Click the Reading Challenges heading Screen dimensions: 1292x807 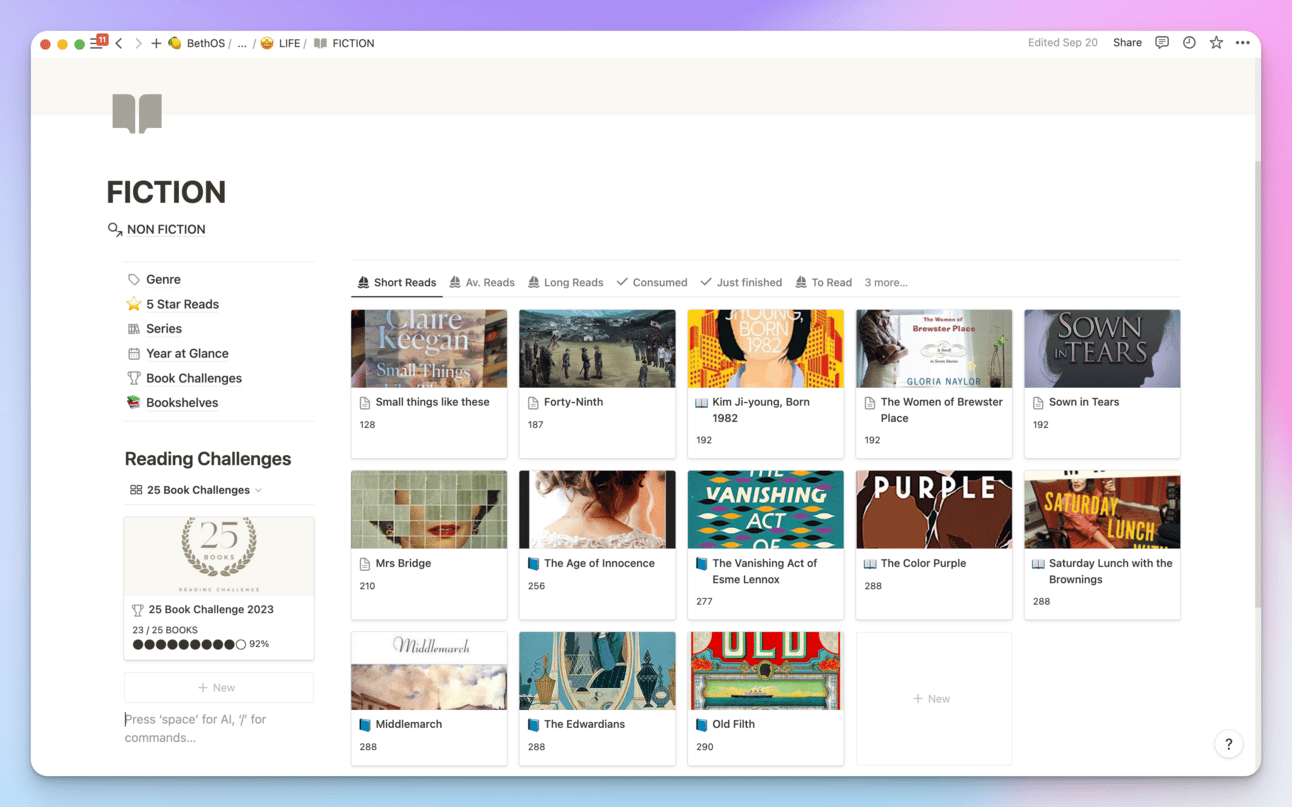coord(208,459)
